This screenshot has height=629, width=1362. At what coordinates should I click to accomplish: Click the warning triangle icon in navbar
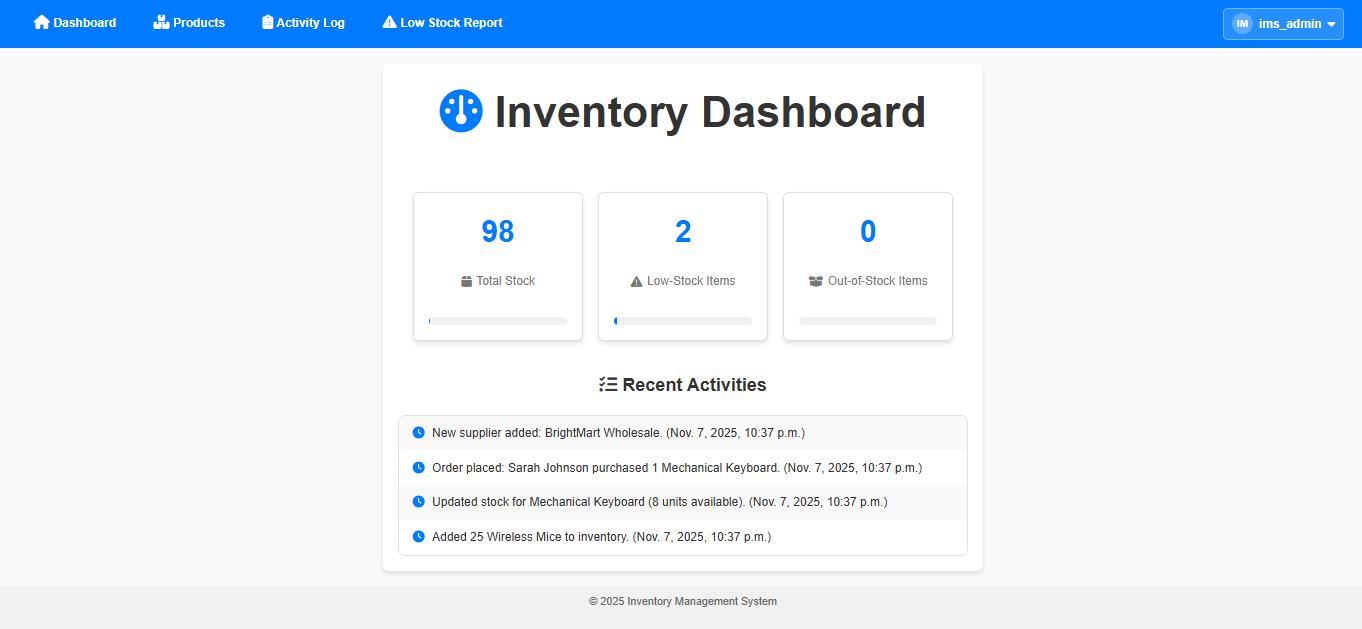pos(389,22)
